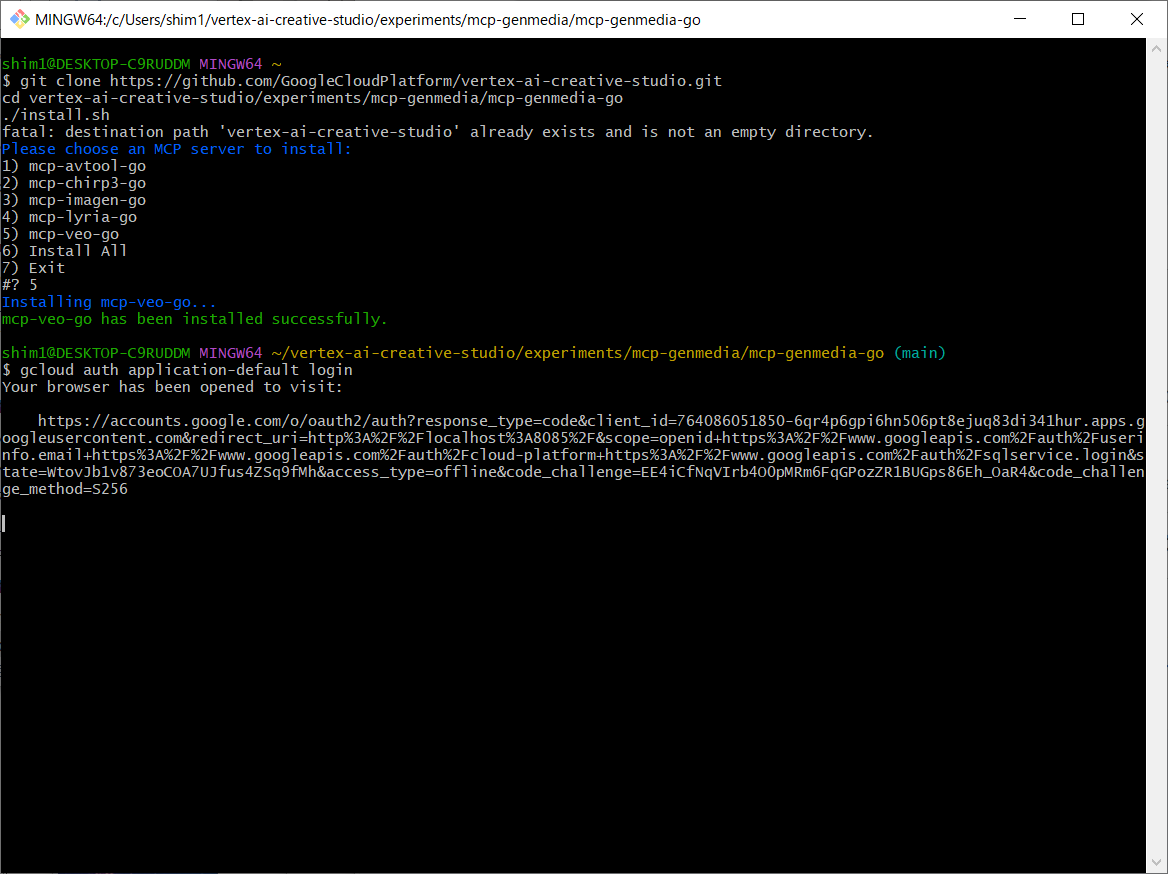Click the '7) Exit' menu option
This screenshot has height=874, width=1168.
click(x=34, y=268)
